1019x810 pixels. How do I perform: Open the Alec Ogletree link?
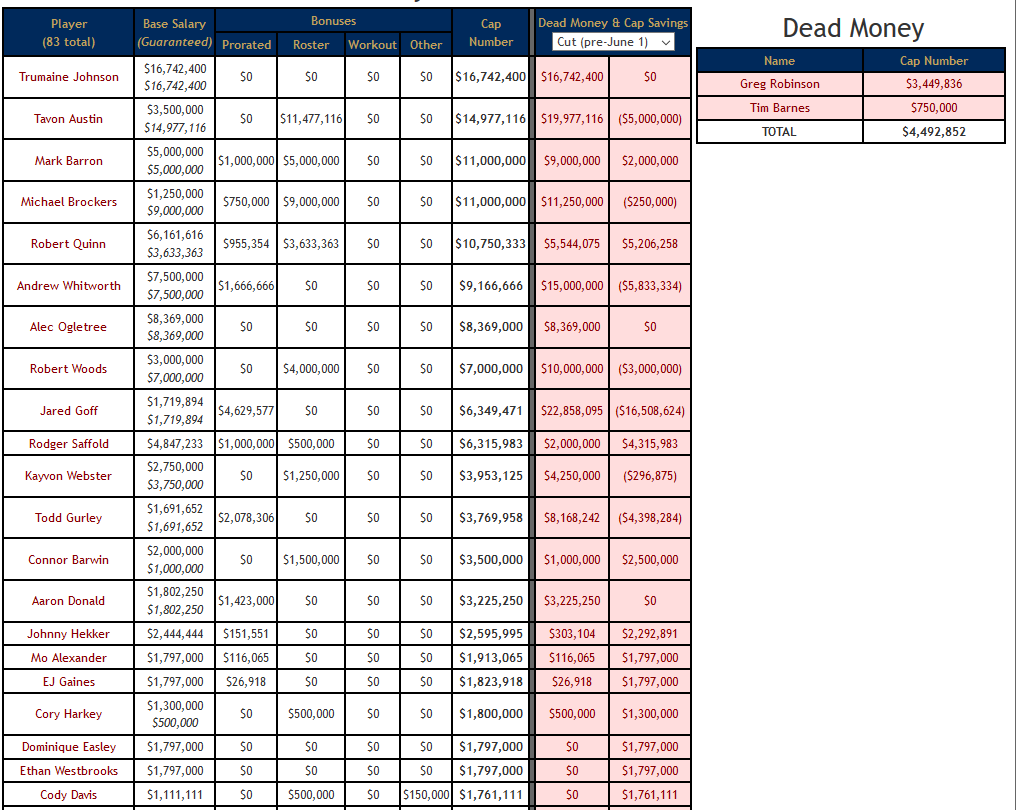(x=69, y=327)
